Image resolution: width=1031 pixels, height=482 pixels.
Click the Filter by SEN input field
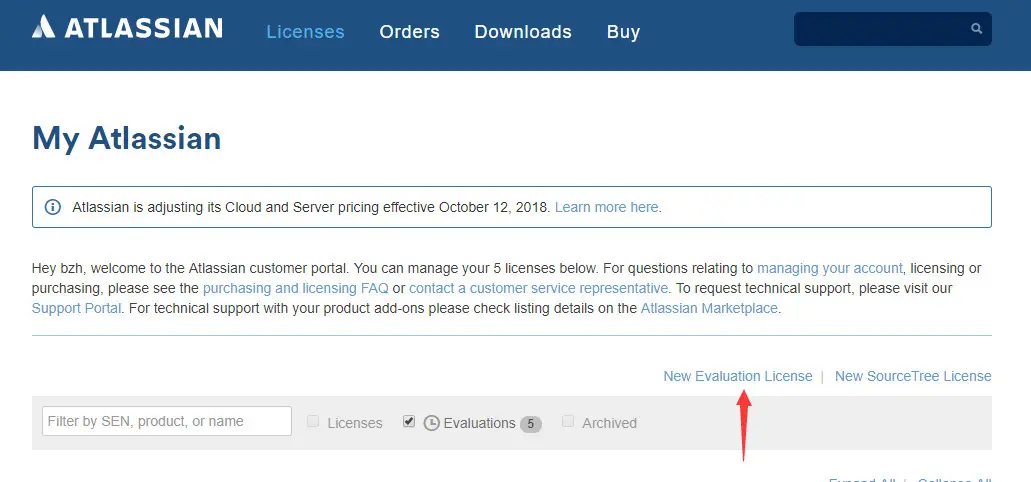point(167,421)
